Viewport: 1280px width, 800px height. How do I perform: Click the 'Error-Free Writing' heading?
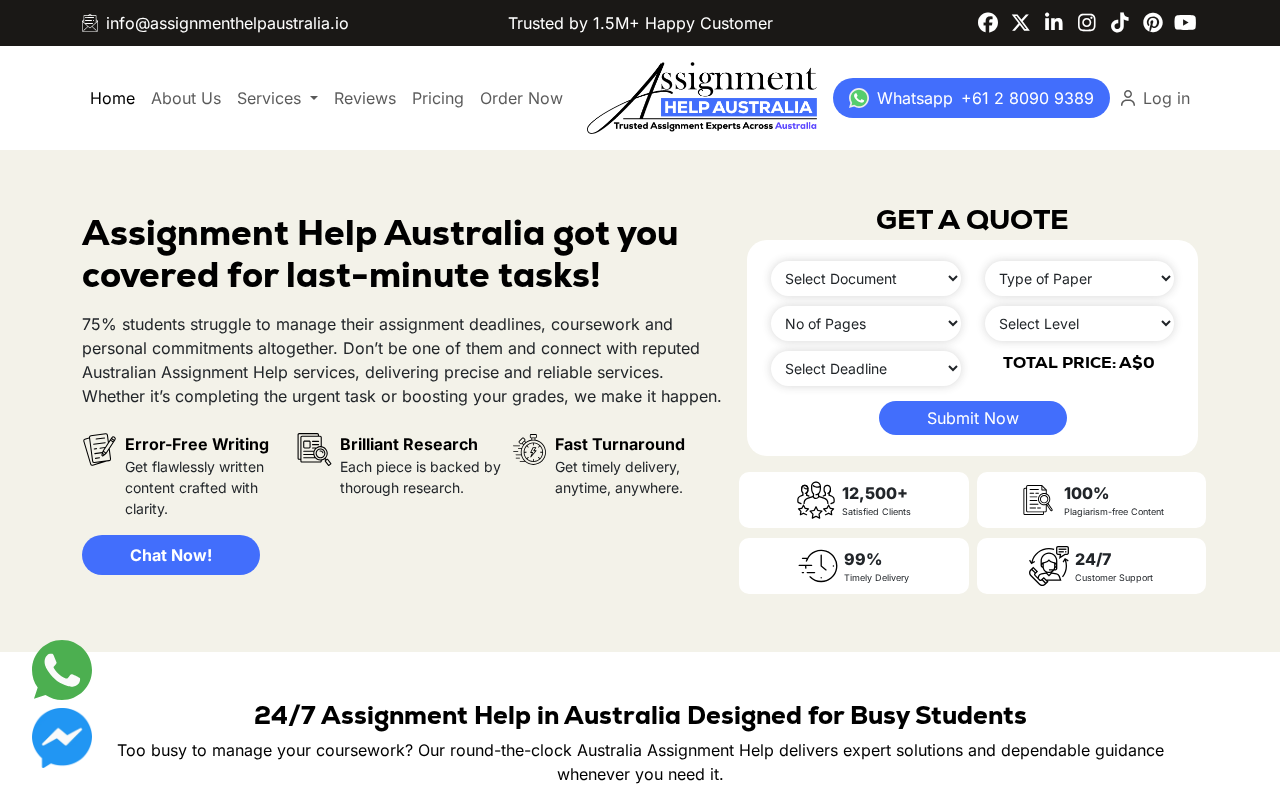pyautogui.click(x=197, y=444)
